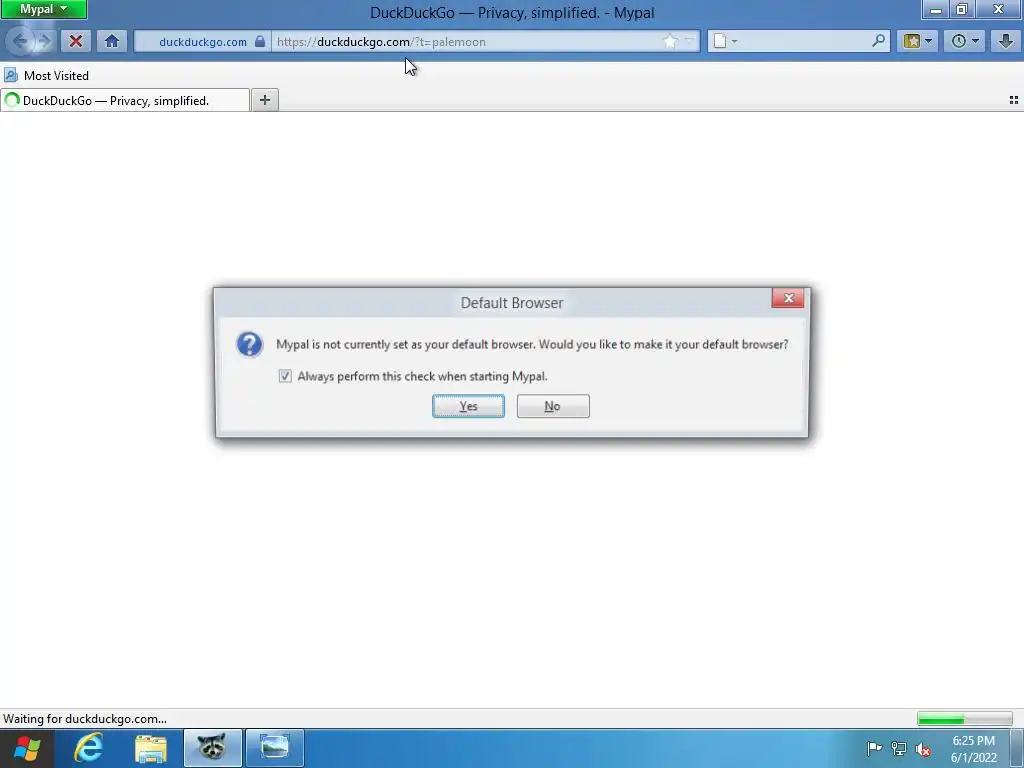Open the Mypal application menu button
Image resolution: width=1024 pixels, height=768 pixels.
tap(43, 9)
